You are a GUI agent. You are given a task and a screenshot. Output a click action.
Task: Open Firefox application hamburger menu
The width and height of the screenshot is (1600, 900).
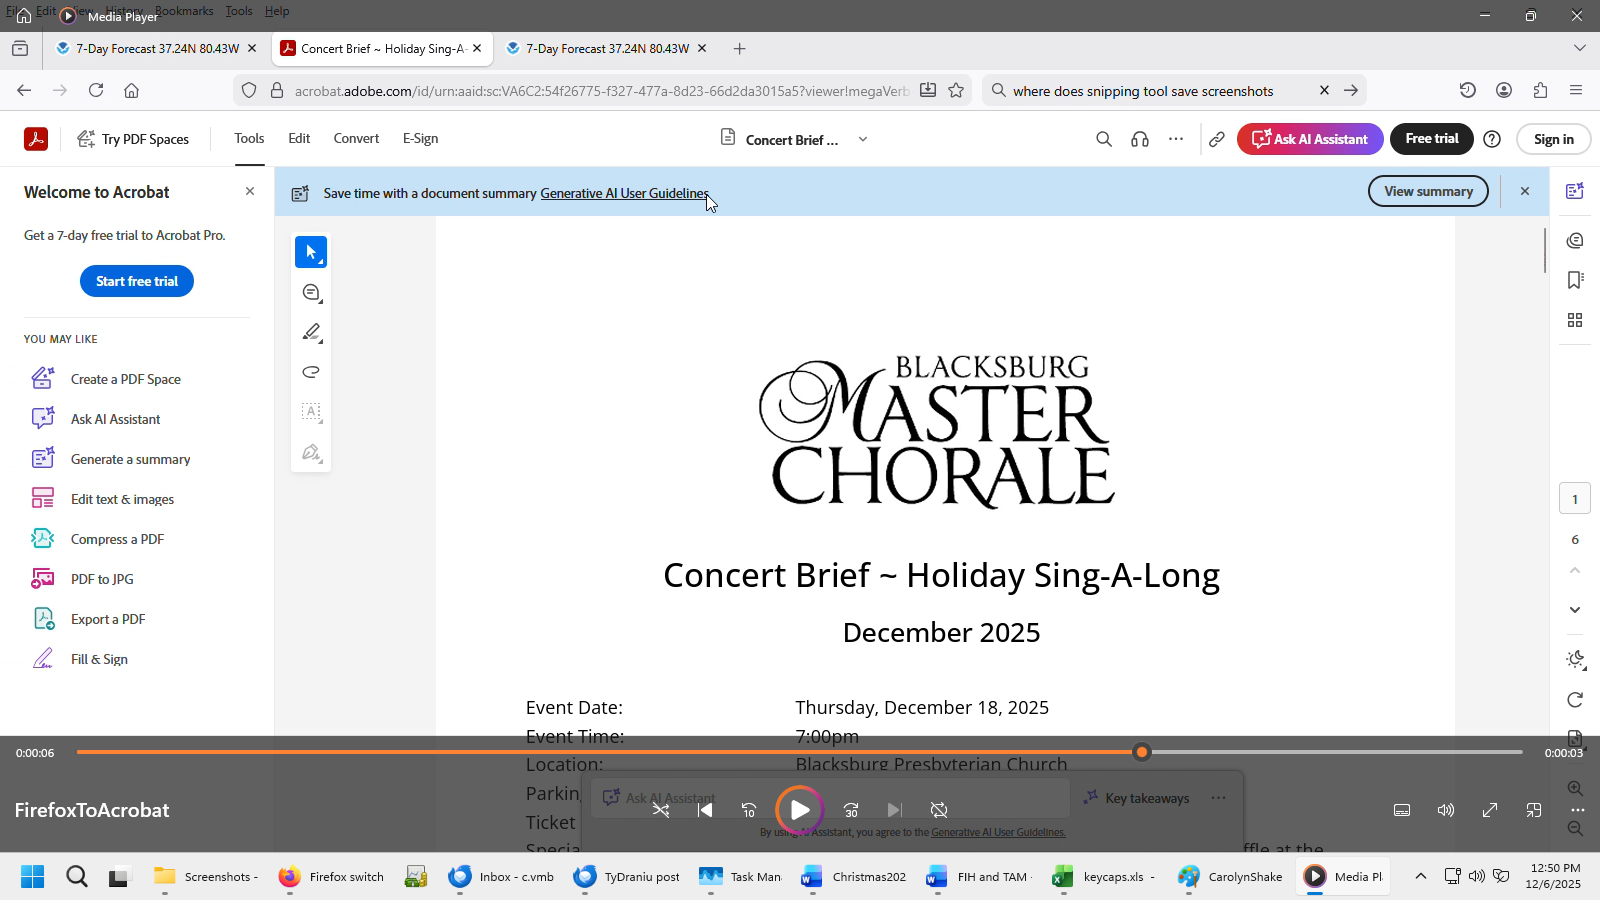tap(1576, 90)
